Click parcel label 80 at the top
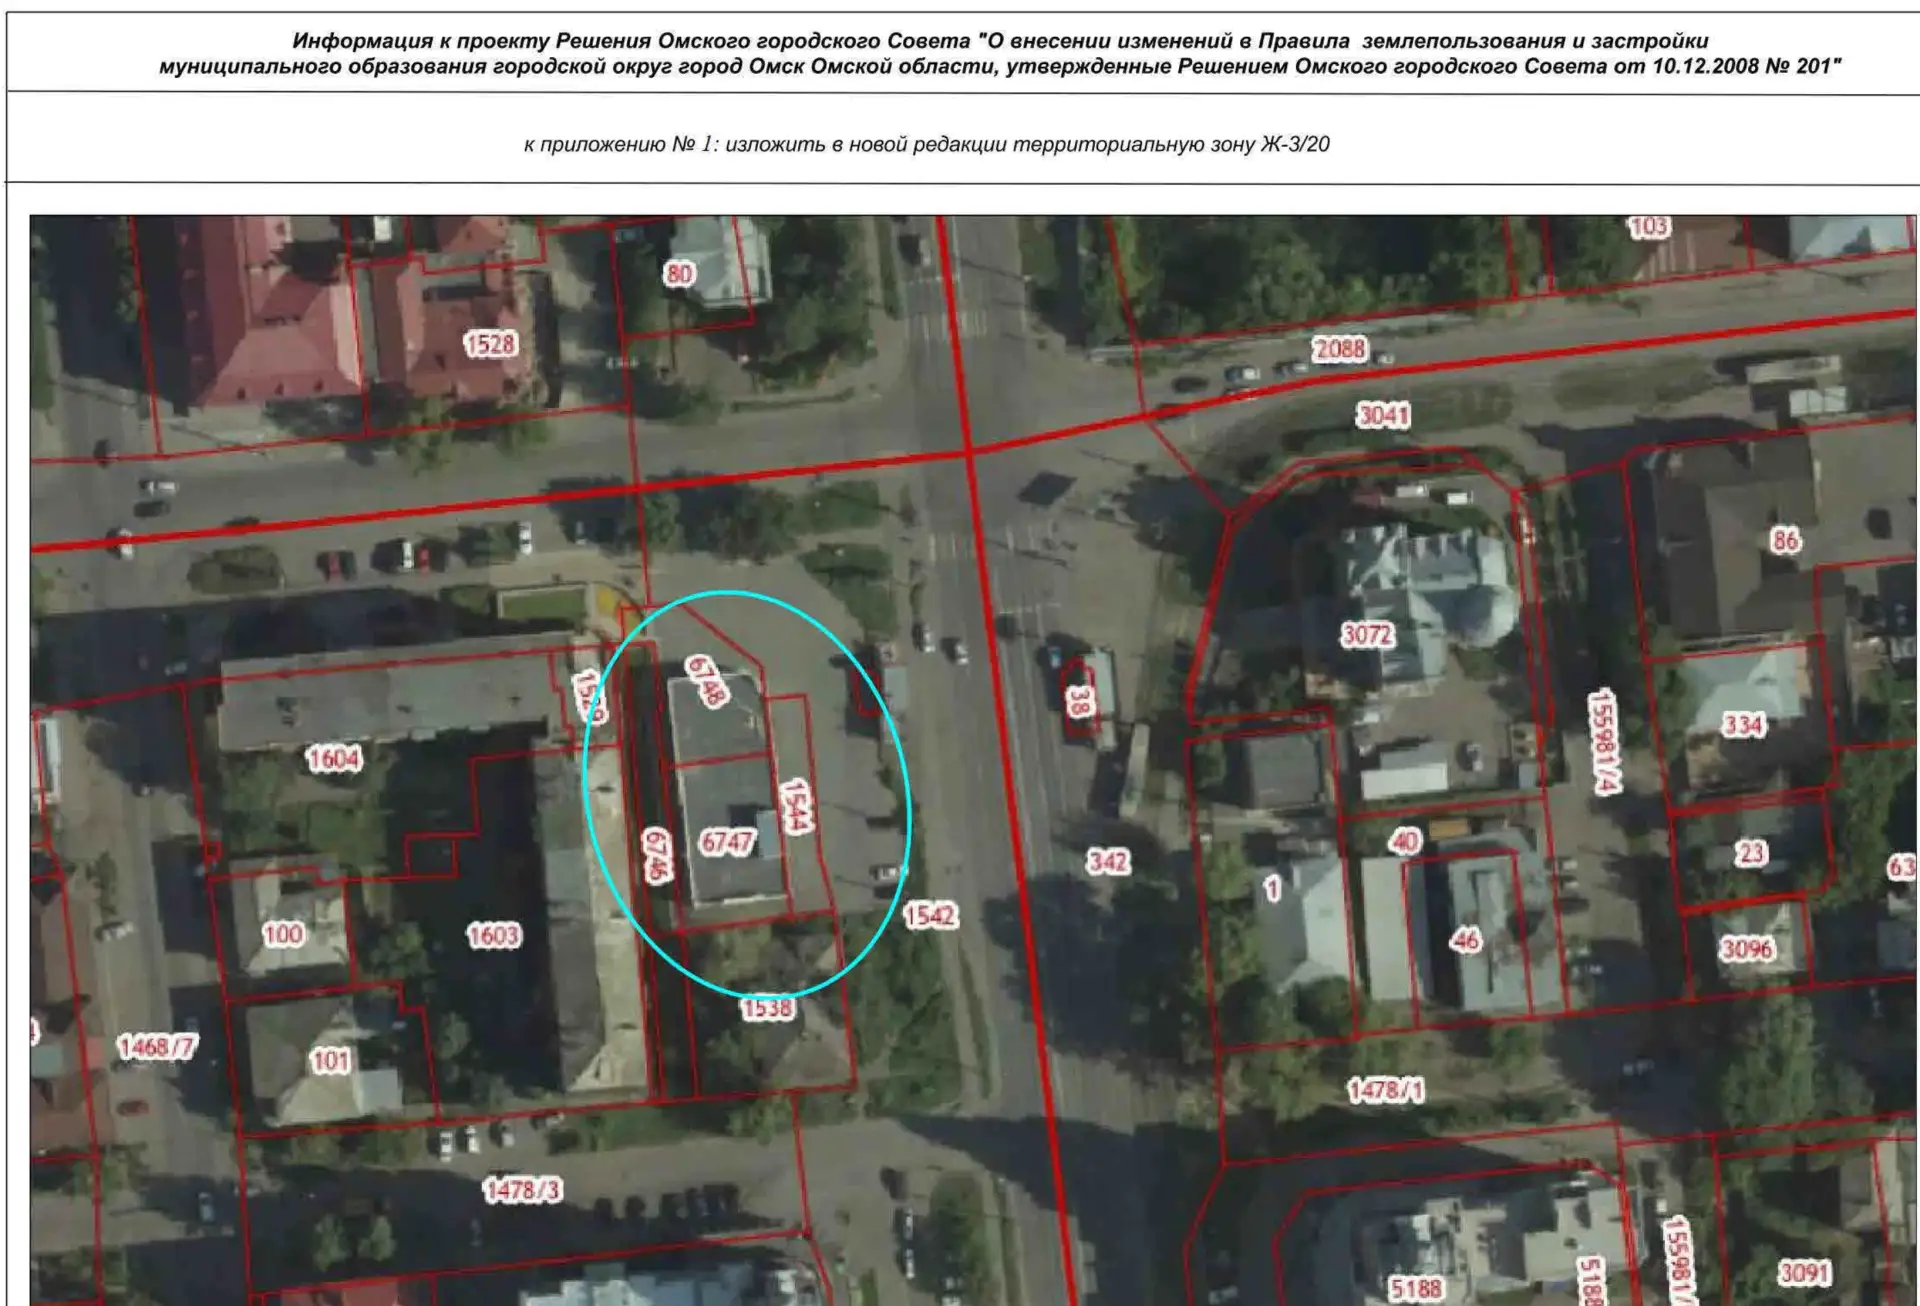 pos(679,274)
